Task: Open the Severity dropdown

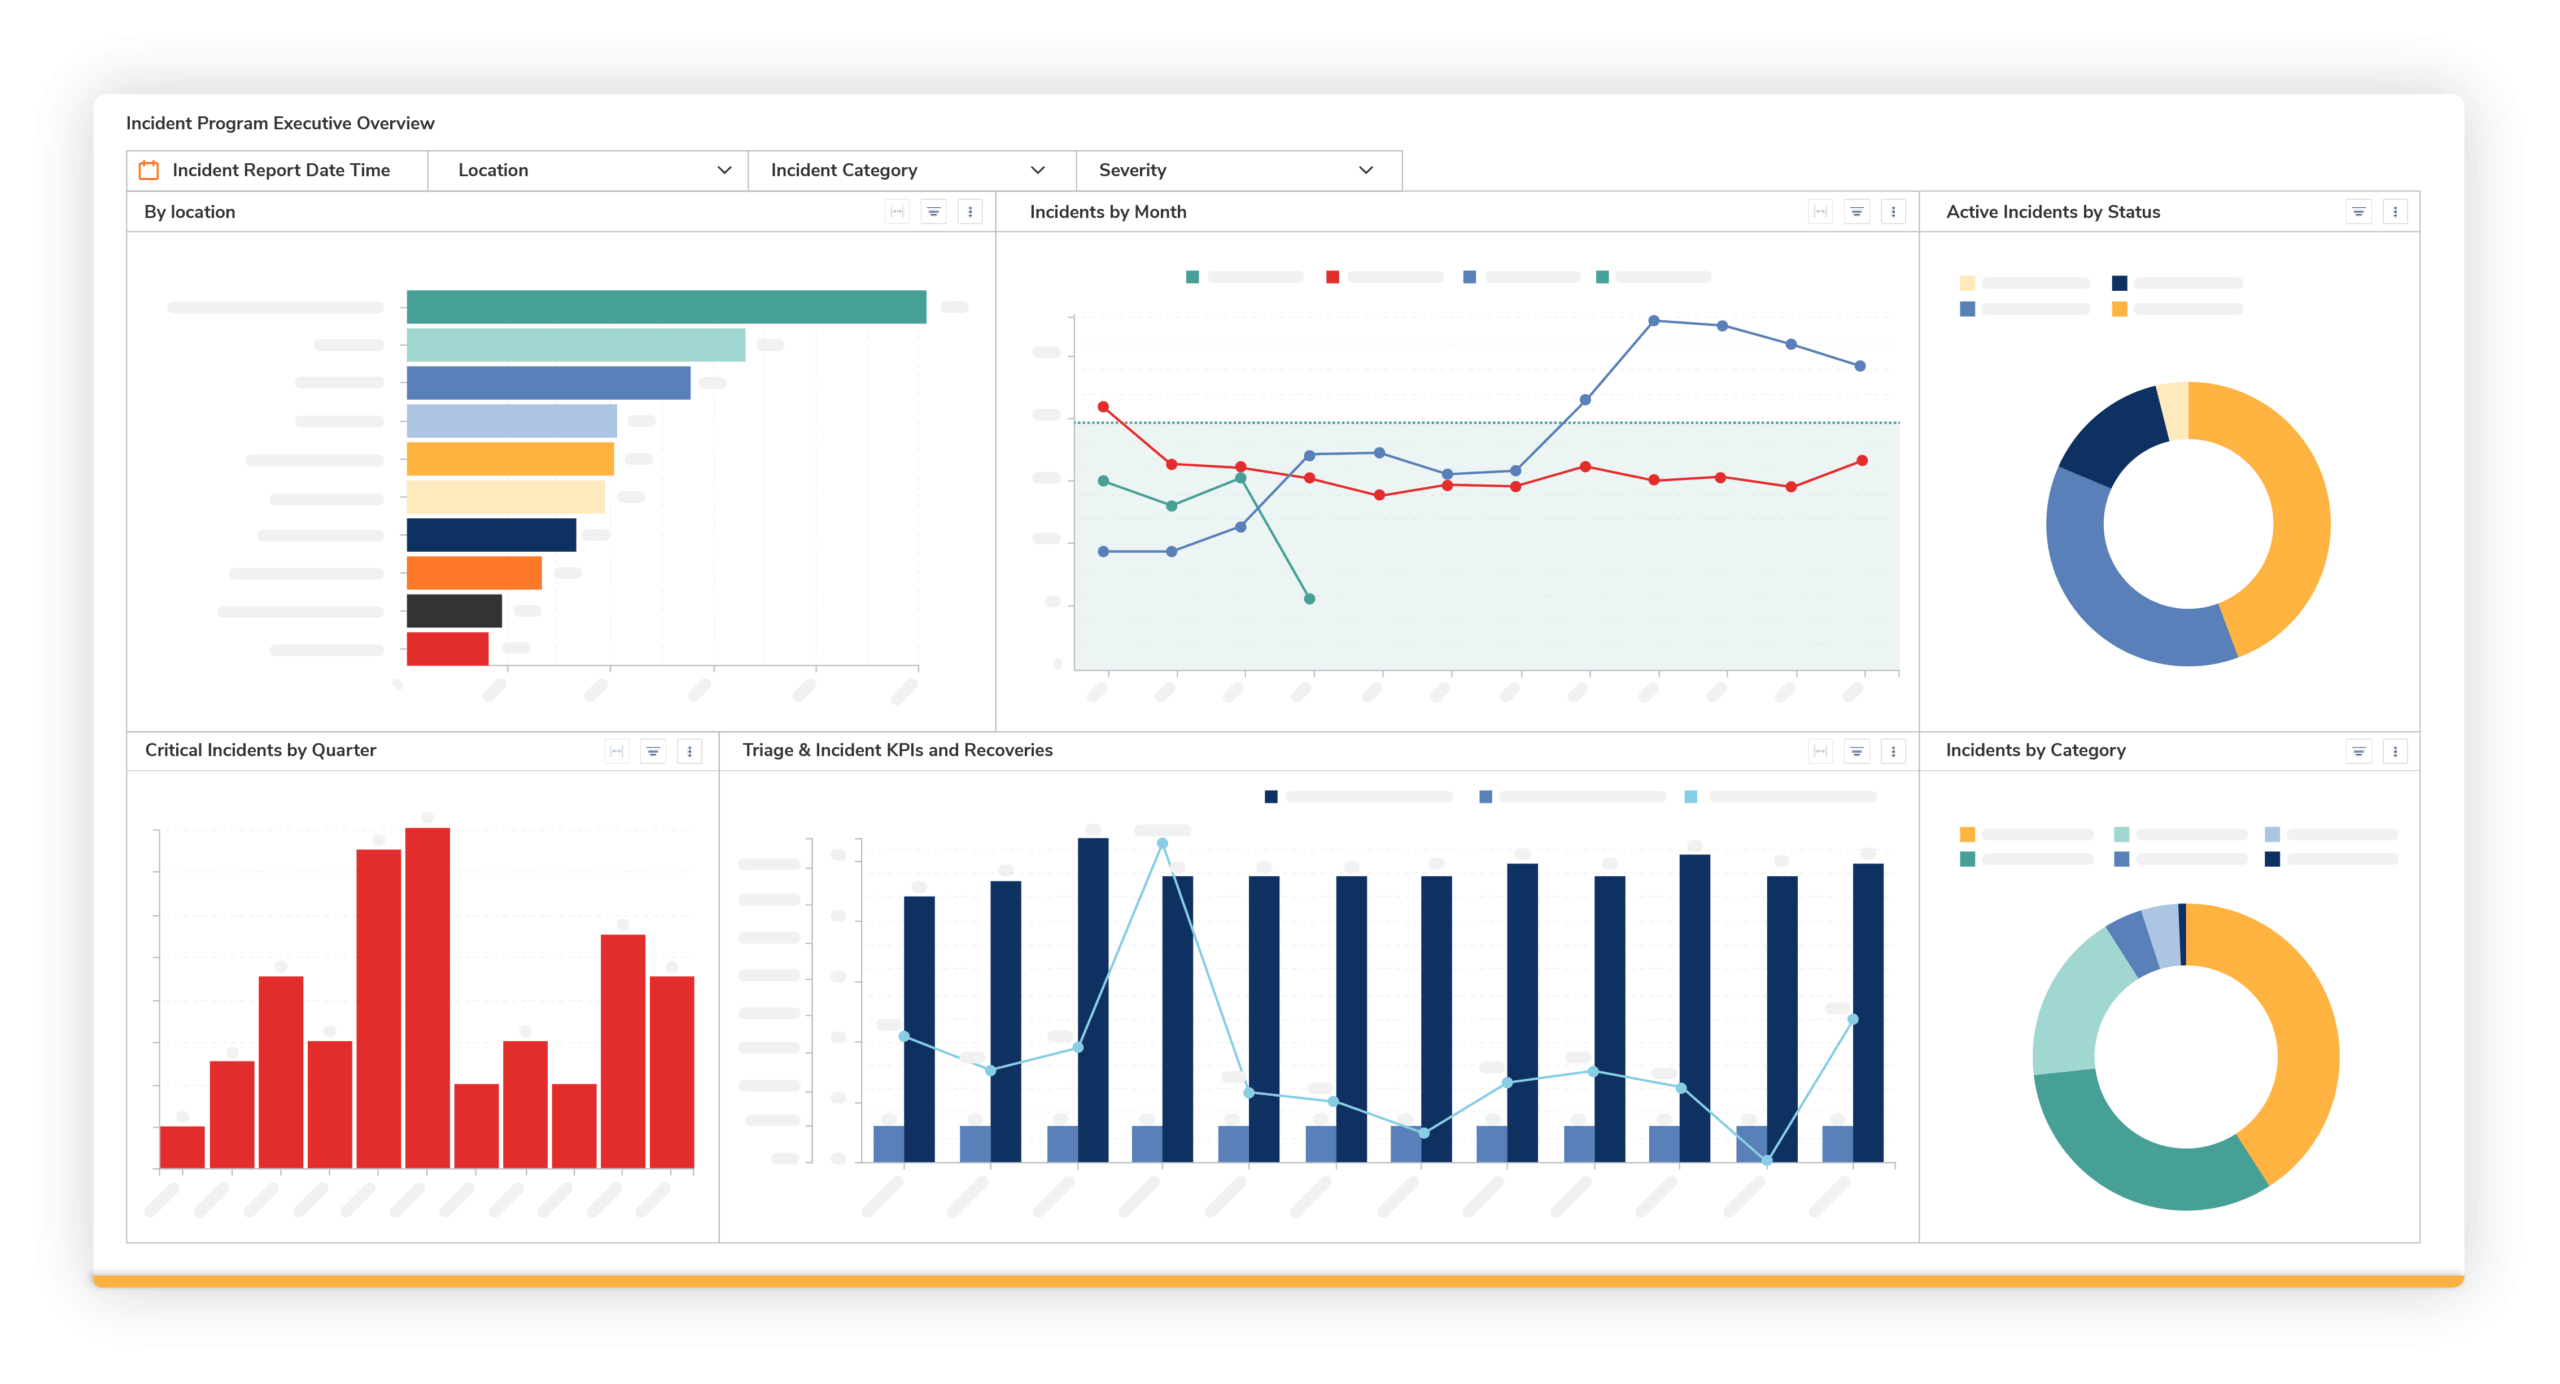Action: coord(1365,170)
